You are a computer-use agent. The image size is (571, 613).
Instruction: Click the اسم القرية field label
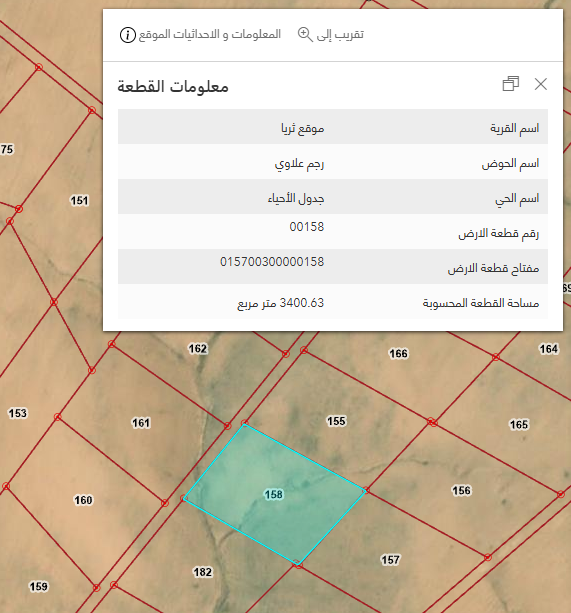[x=515, y=128]
